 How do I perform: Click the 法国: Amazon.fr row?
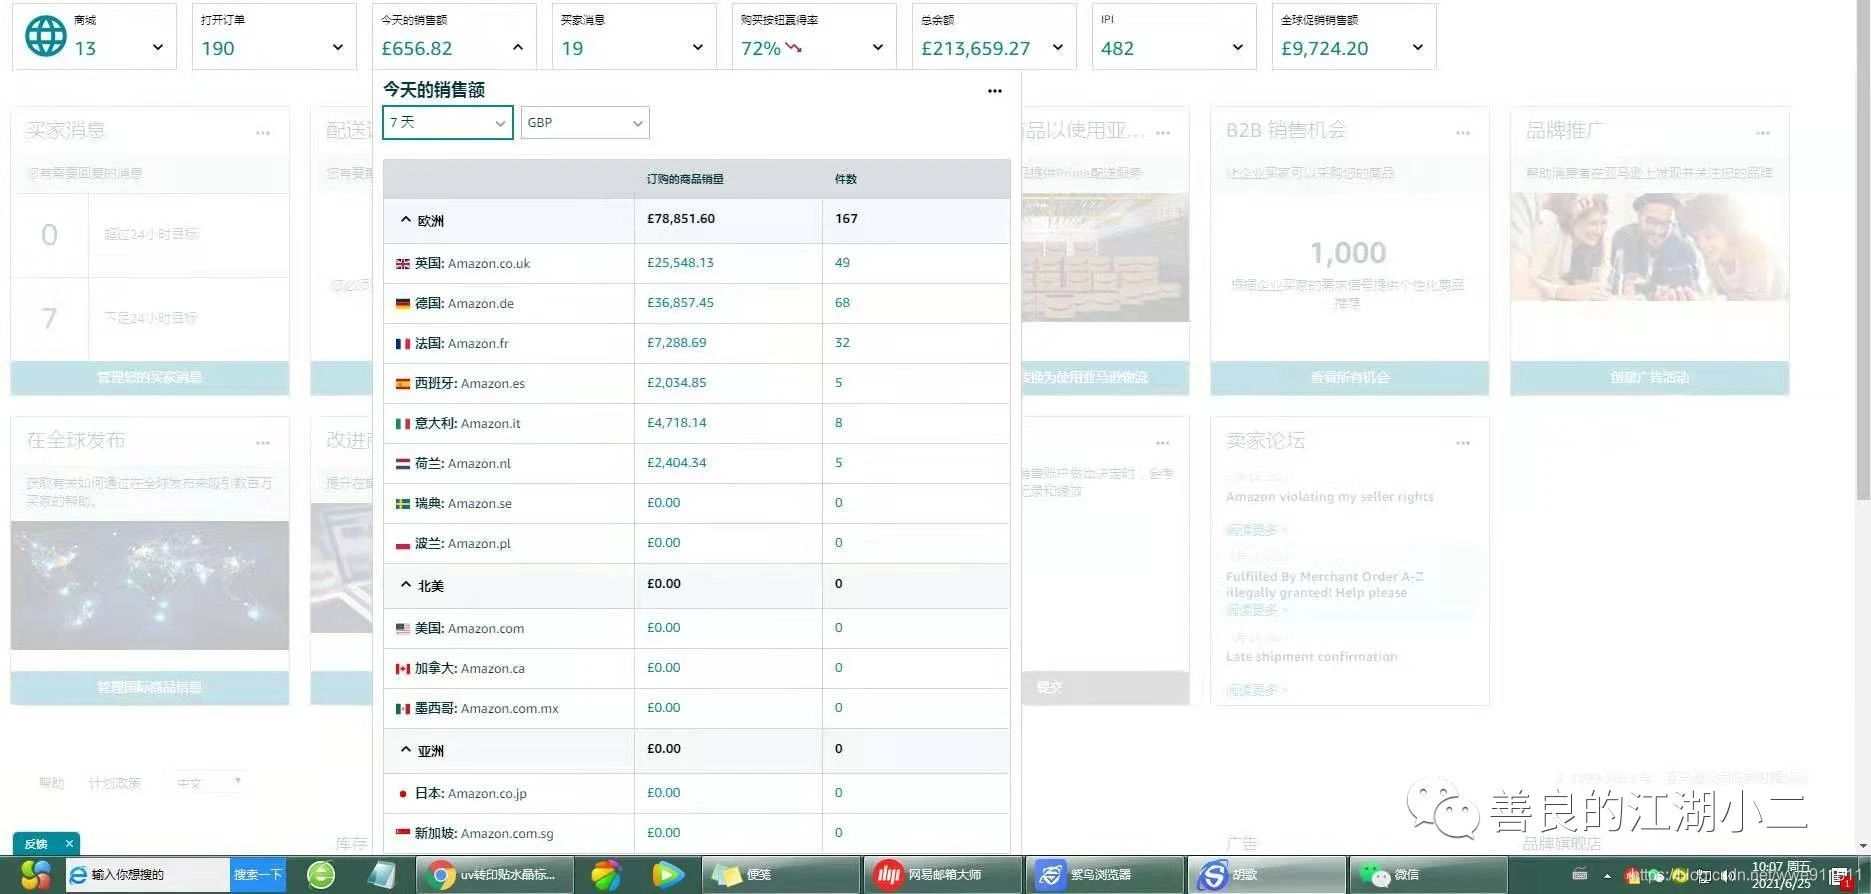pyautogui.click(x=696, y=343)
